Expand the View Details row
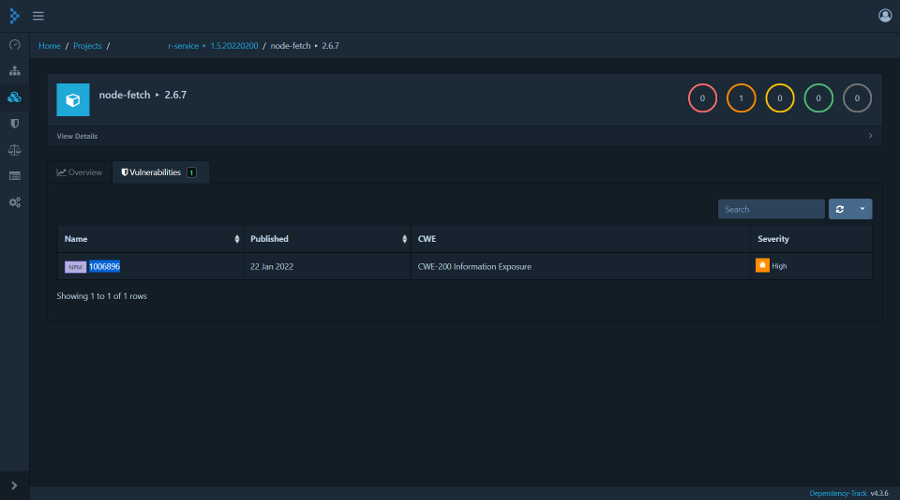 (x=465, y=136)
